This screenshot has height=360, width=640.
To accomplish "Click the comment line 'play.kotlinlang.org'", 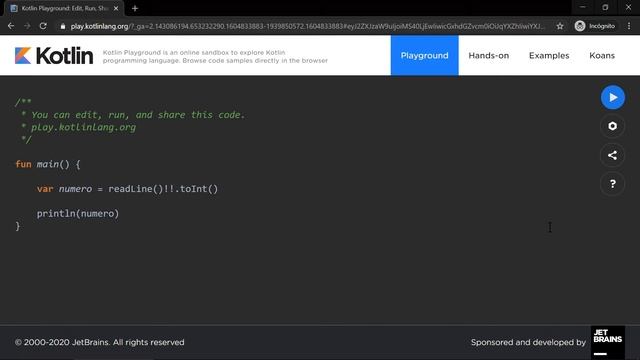I will click(x=83, y=127).
